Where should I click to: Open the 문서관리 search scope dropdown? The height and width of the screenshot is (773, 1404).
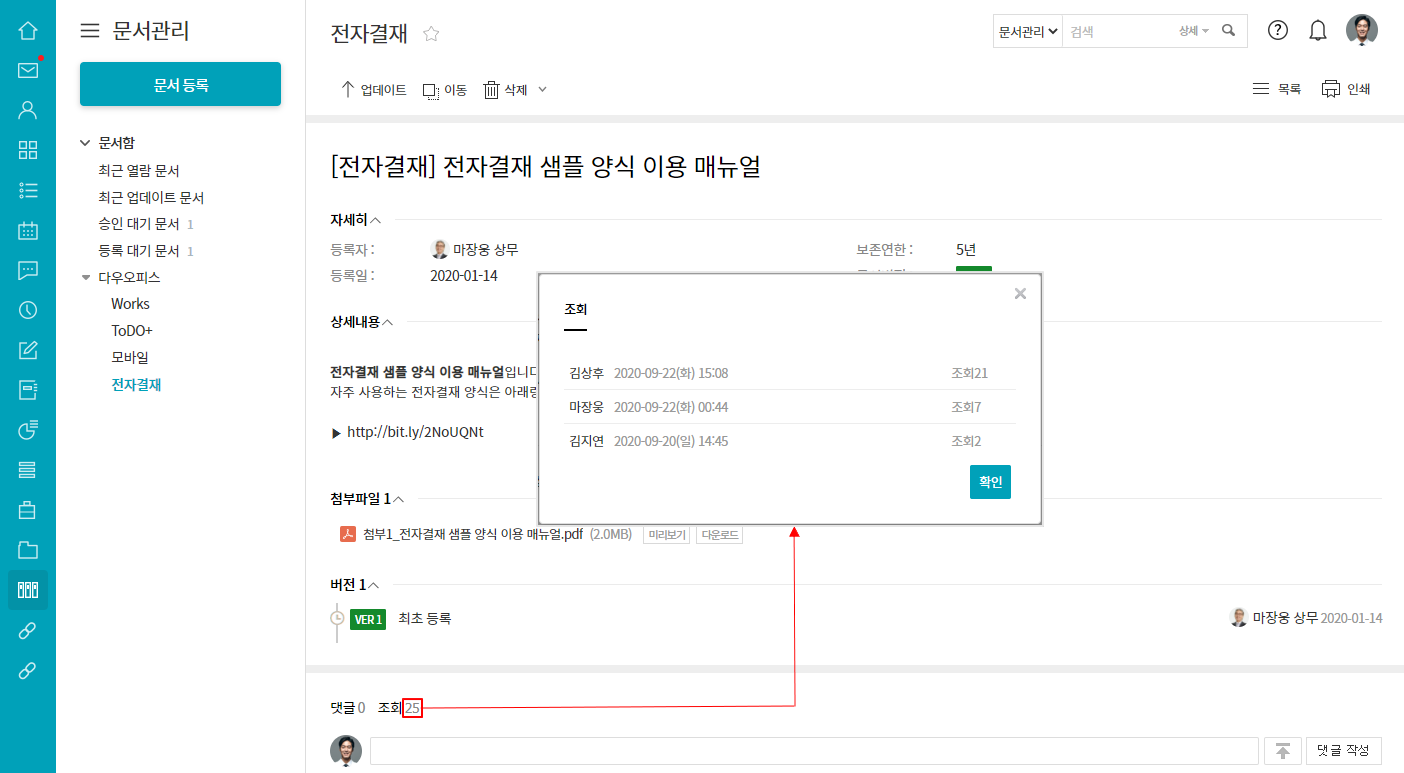tap(1027, 31)
